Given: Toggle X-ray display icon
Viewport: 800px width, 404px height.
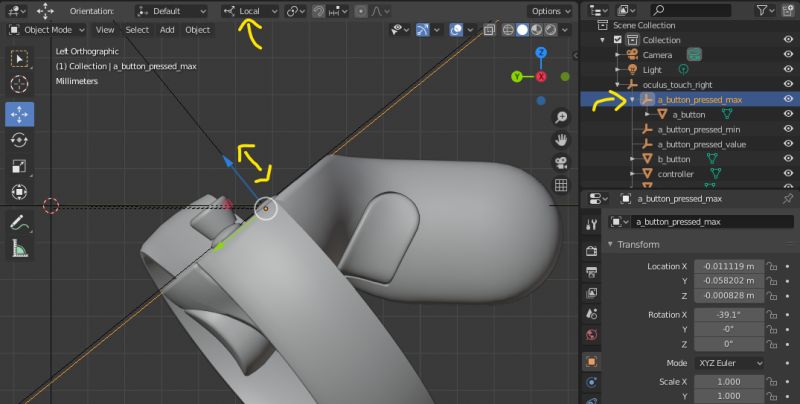Looking at the screenshot, I should click(489, 30).
